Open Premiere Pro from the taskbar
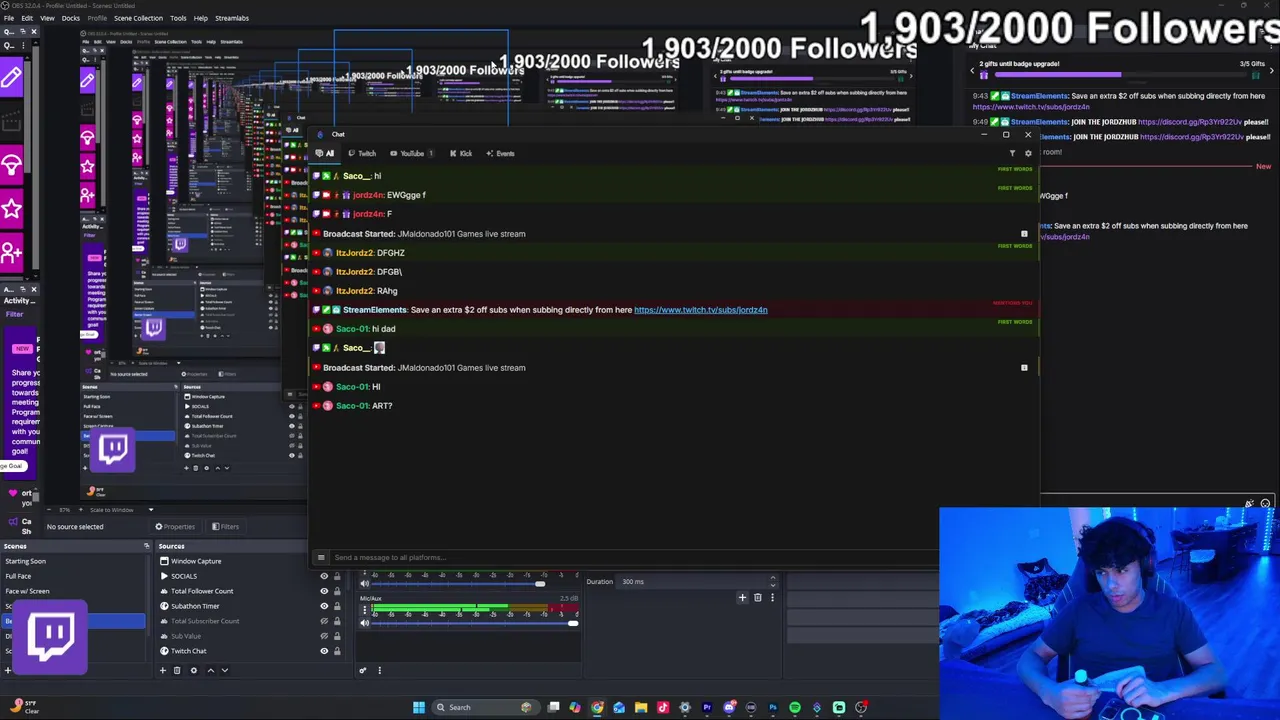The image size is (1280, 720). [707, 707]
